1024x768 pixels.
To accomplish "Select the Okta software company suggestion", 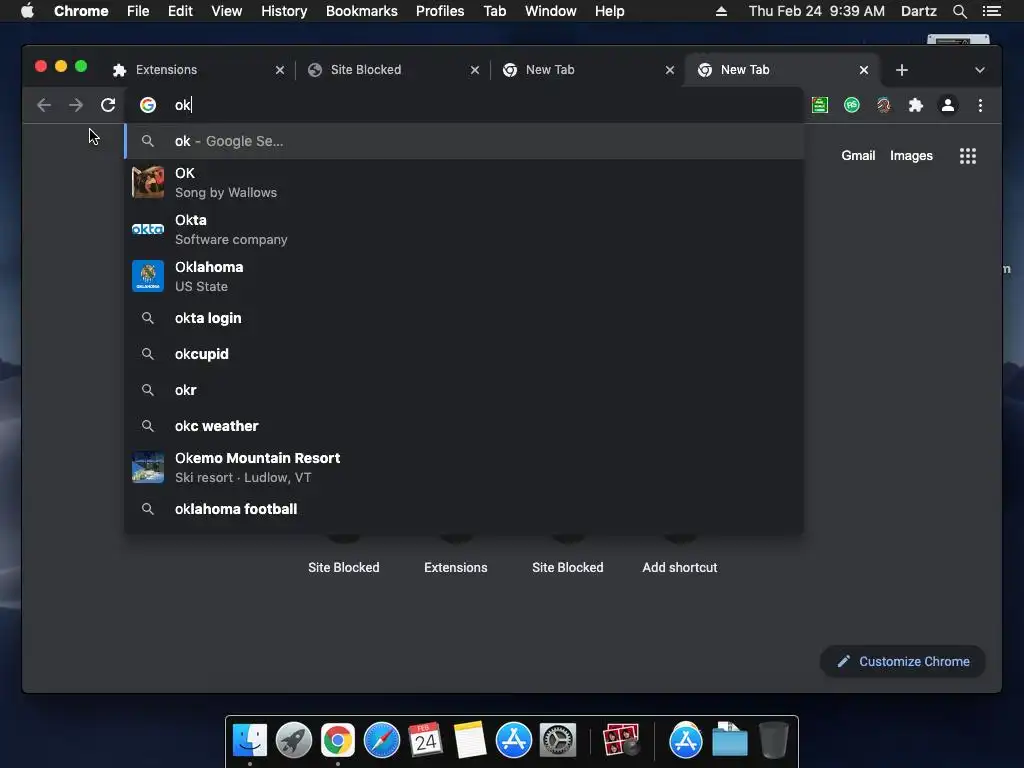I will [464, 229].
